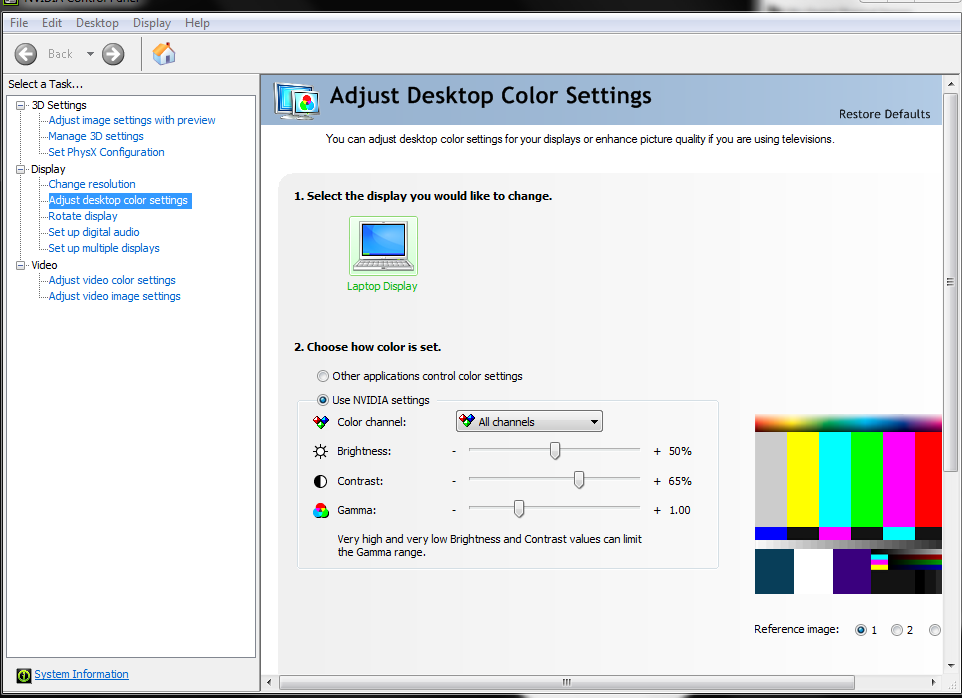Open the Back history dropdown arrow

pyautogui.click(x=90, y=54)
